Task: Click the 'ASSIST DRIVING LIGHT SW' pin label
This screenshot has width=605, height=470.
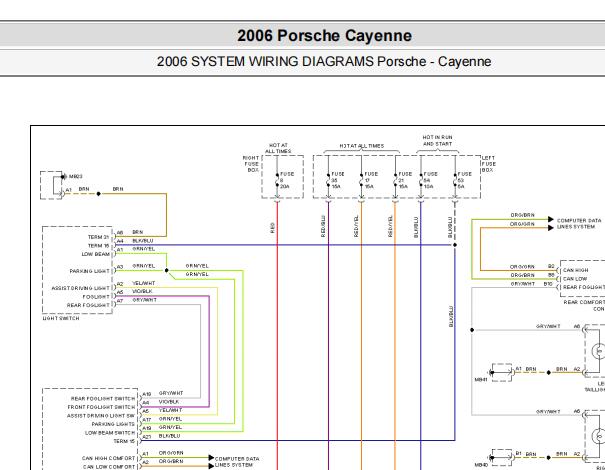Action: (x=101, y=416)
